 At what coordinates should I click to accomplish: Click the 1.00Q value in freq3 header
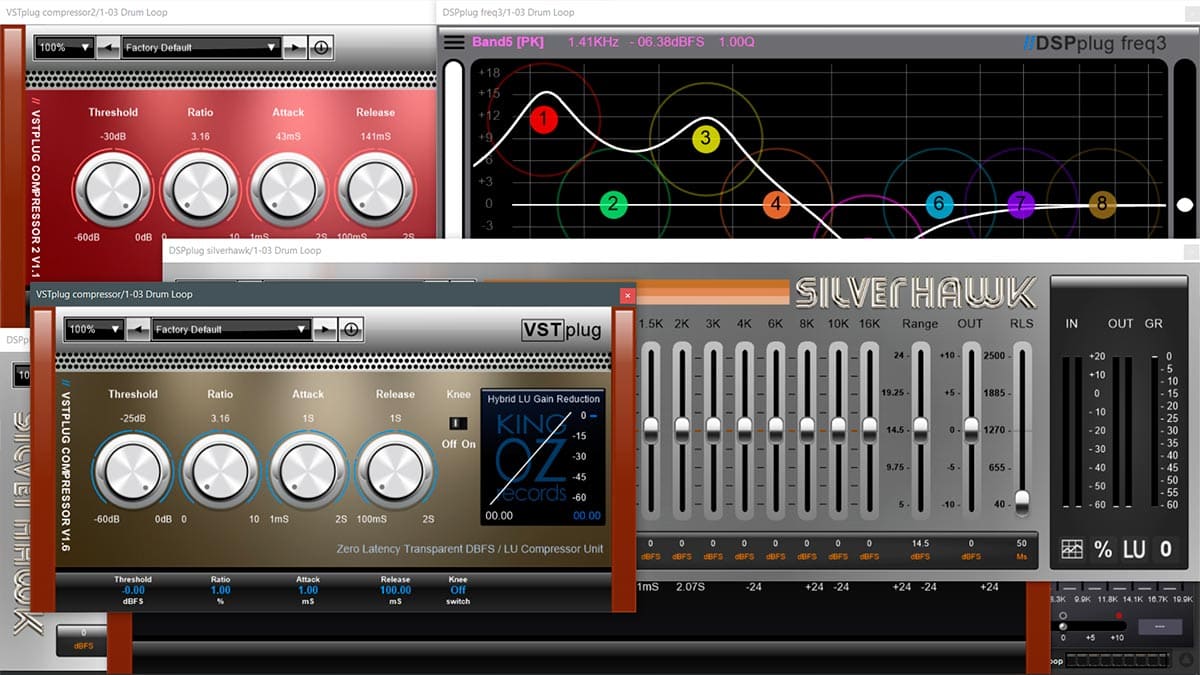[x=736, y=42]
